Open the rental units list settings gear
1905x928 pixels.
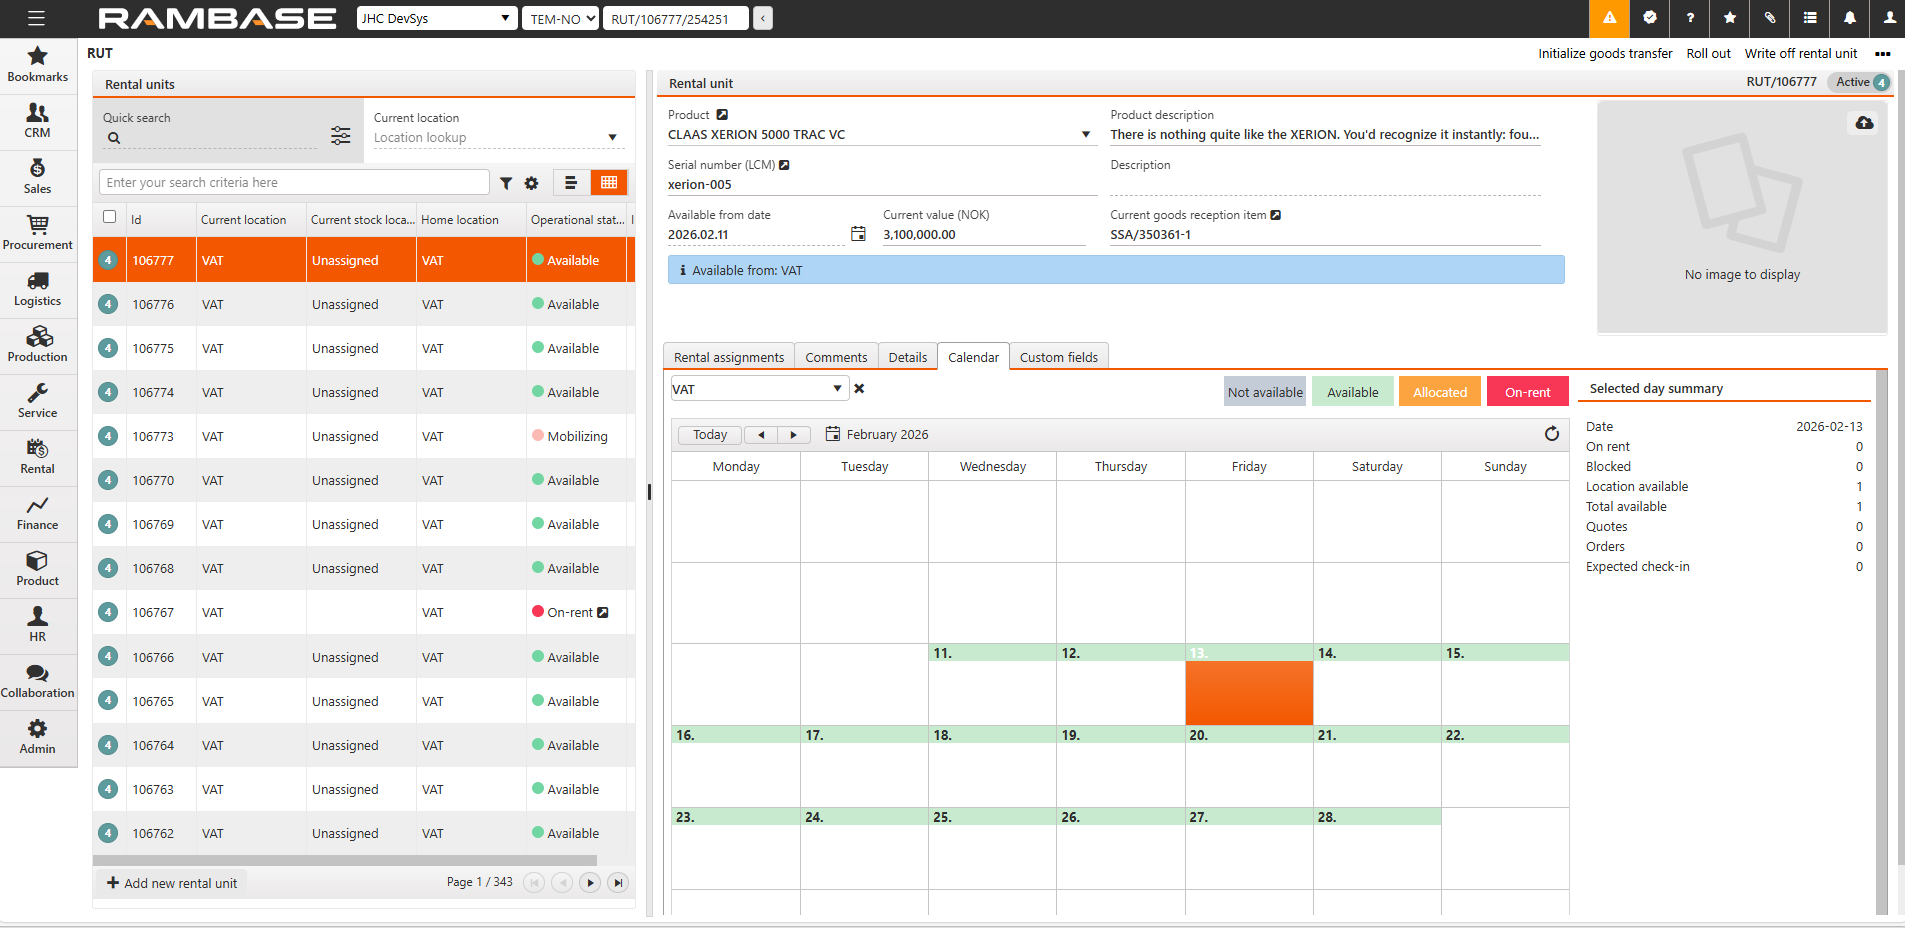tap(531, 183)
